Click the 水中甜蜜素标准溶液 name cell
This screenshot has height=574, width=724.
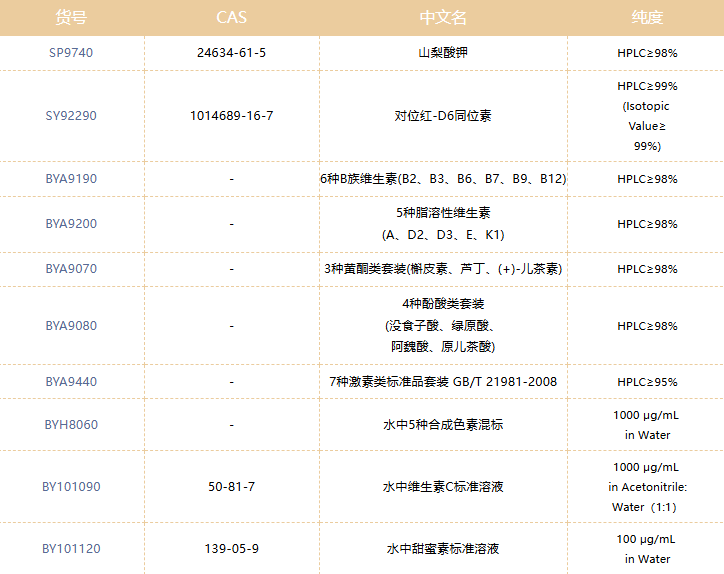click(443, 549)
